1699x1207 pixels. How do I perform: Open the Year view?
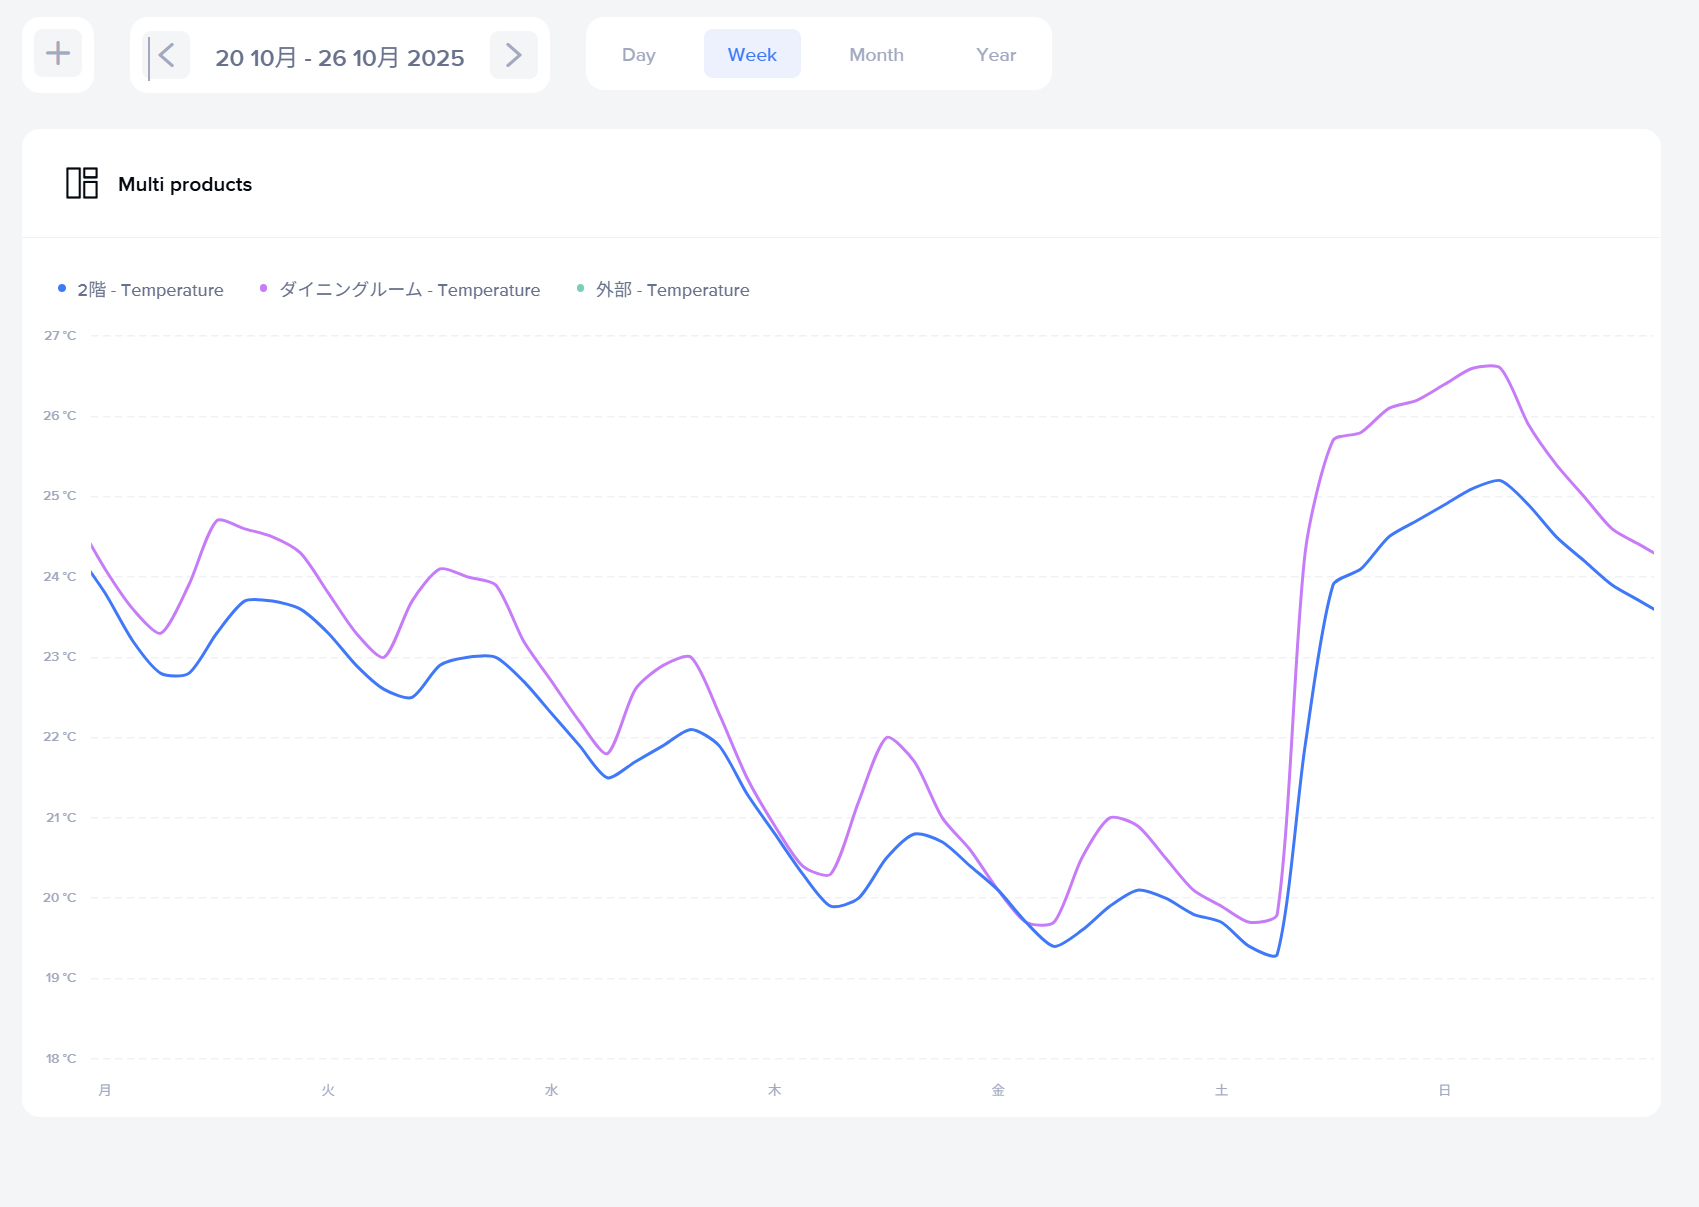click(x=995, y=55)
